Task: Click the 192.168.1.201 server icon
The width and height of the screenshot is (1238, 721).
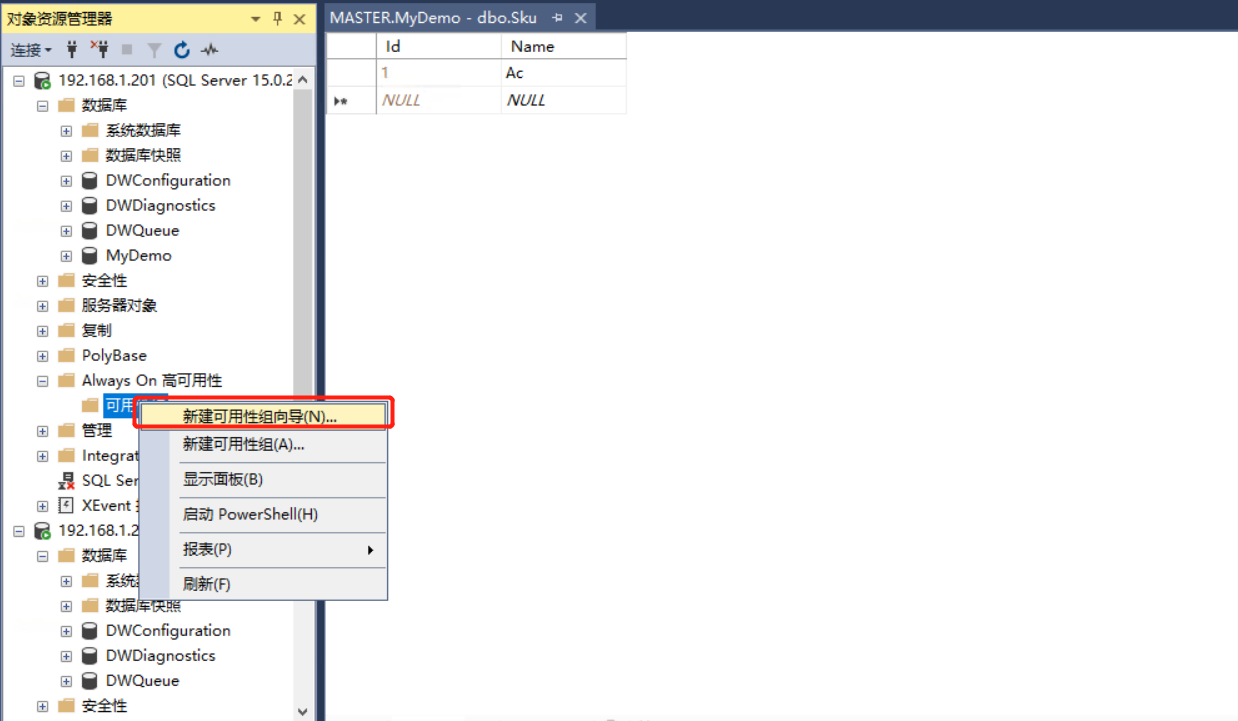Action: point(42,80)
